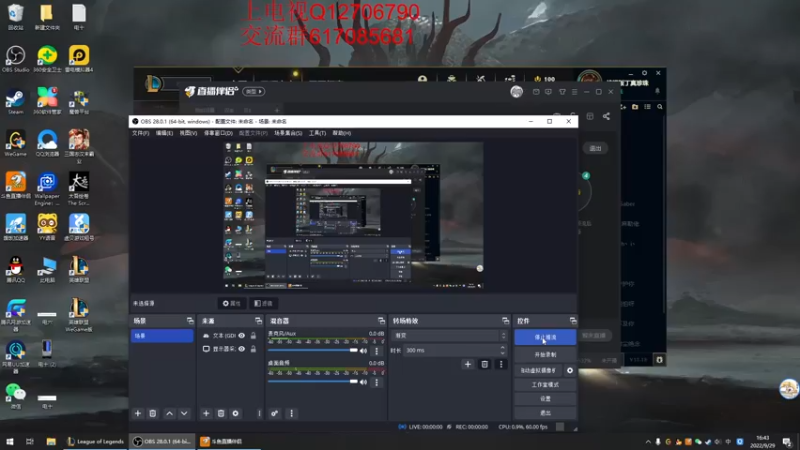
Task: Remove the transition using trash icon
Action: 485,364
